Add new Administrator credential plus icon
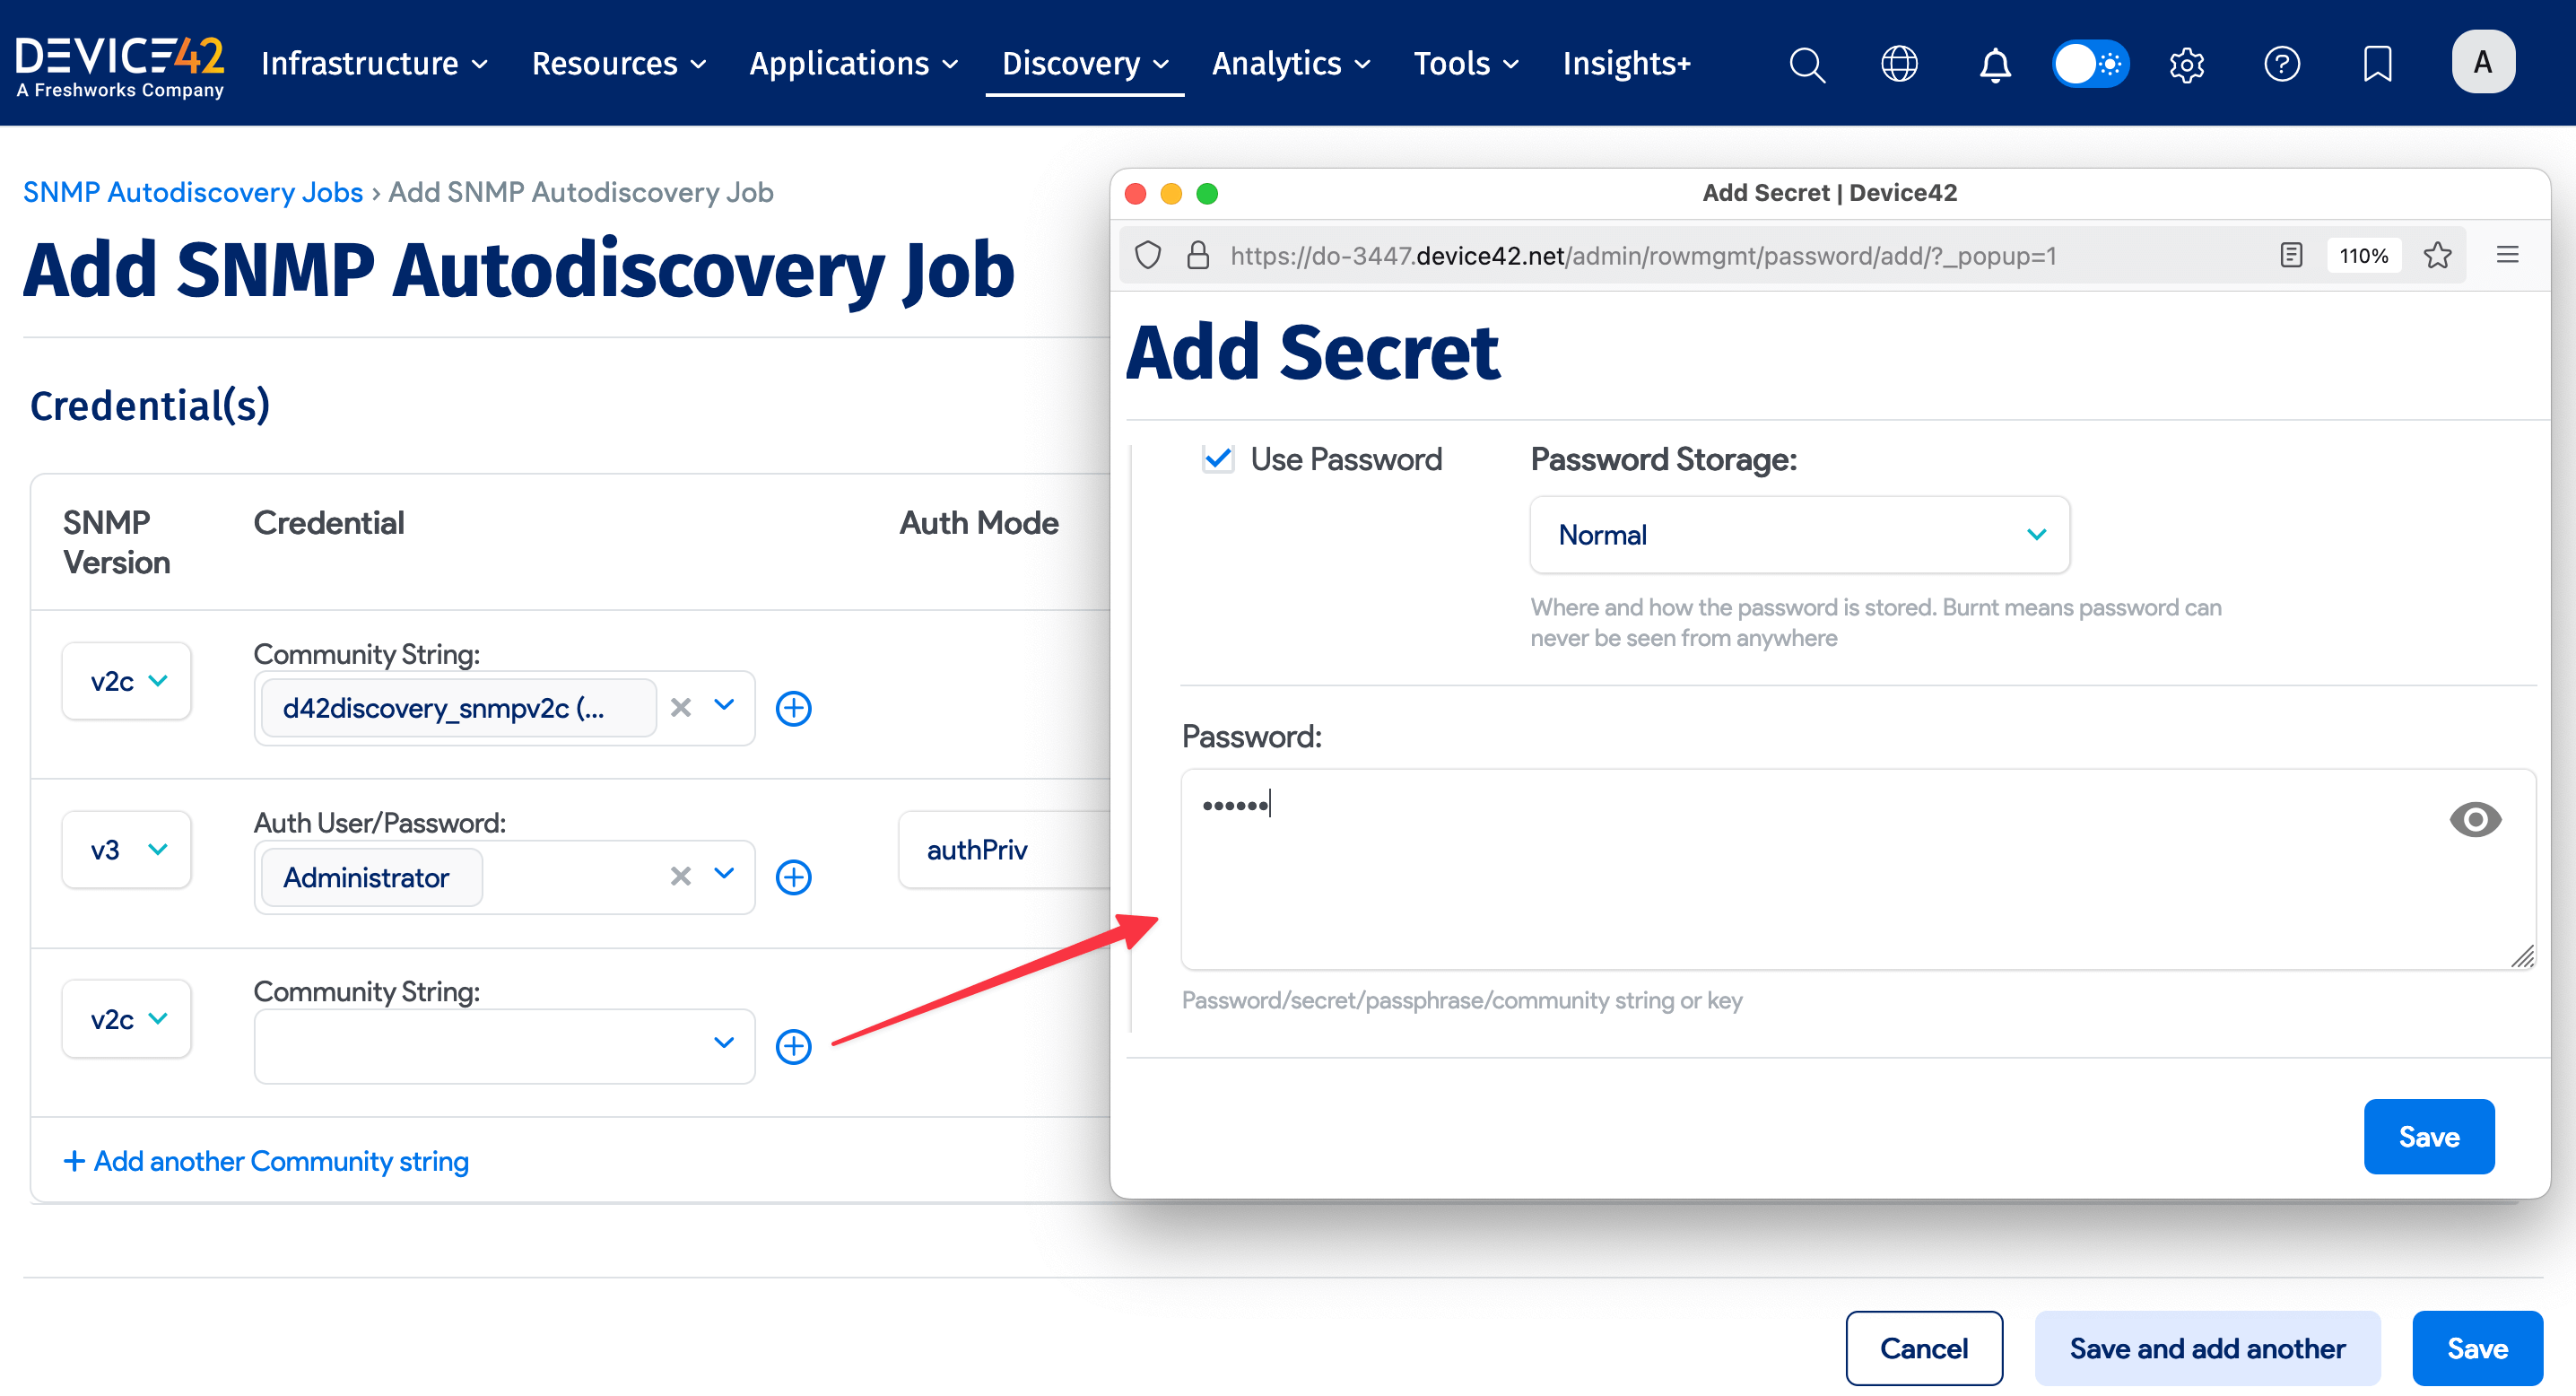2576x1396 pixels. point(794,877)
